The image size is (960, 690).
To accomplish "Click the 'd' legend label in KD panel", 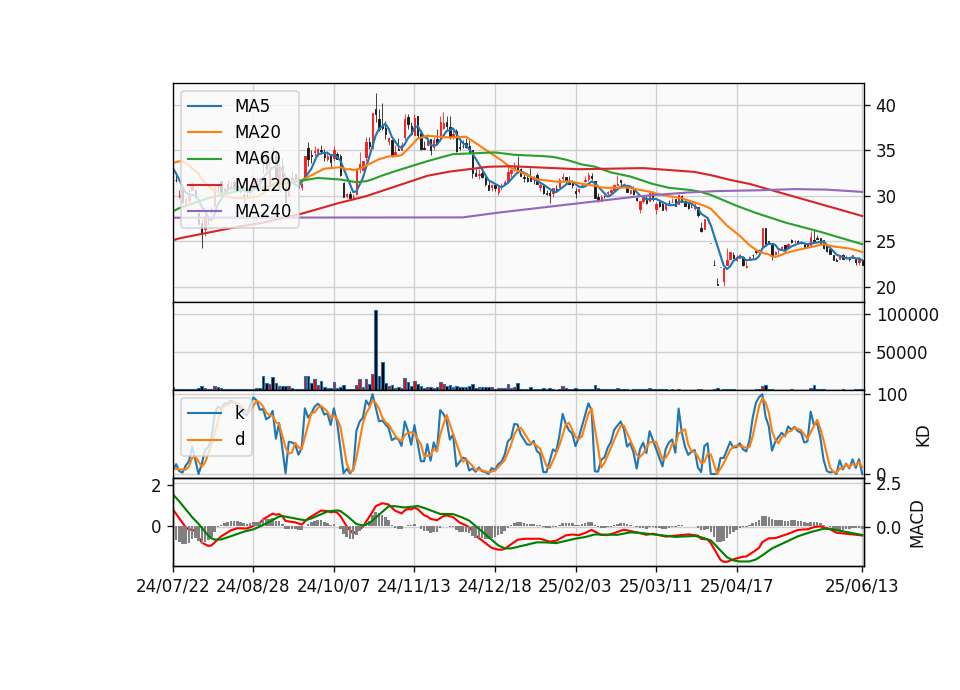I will (240, 439).
